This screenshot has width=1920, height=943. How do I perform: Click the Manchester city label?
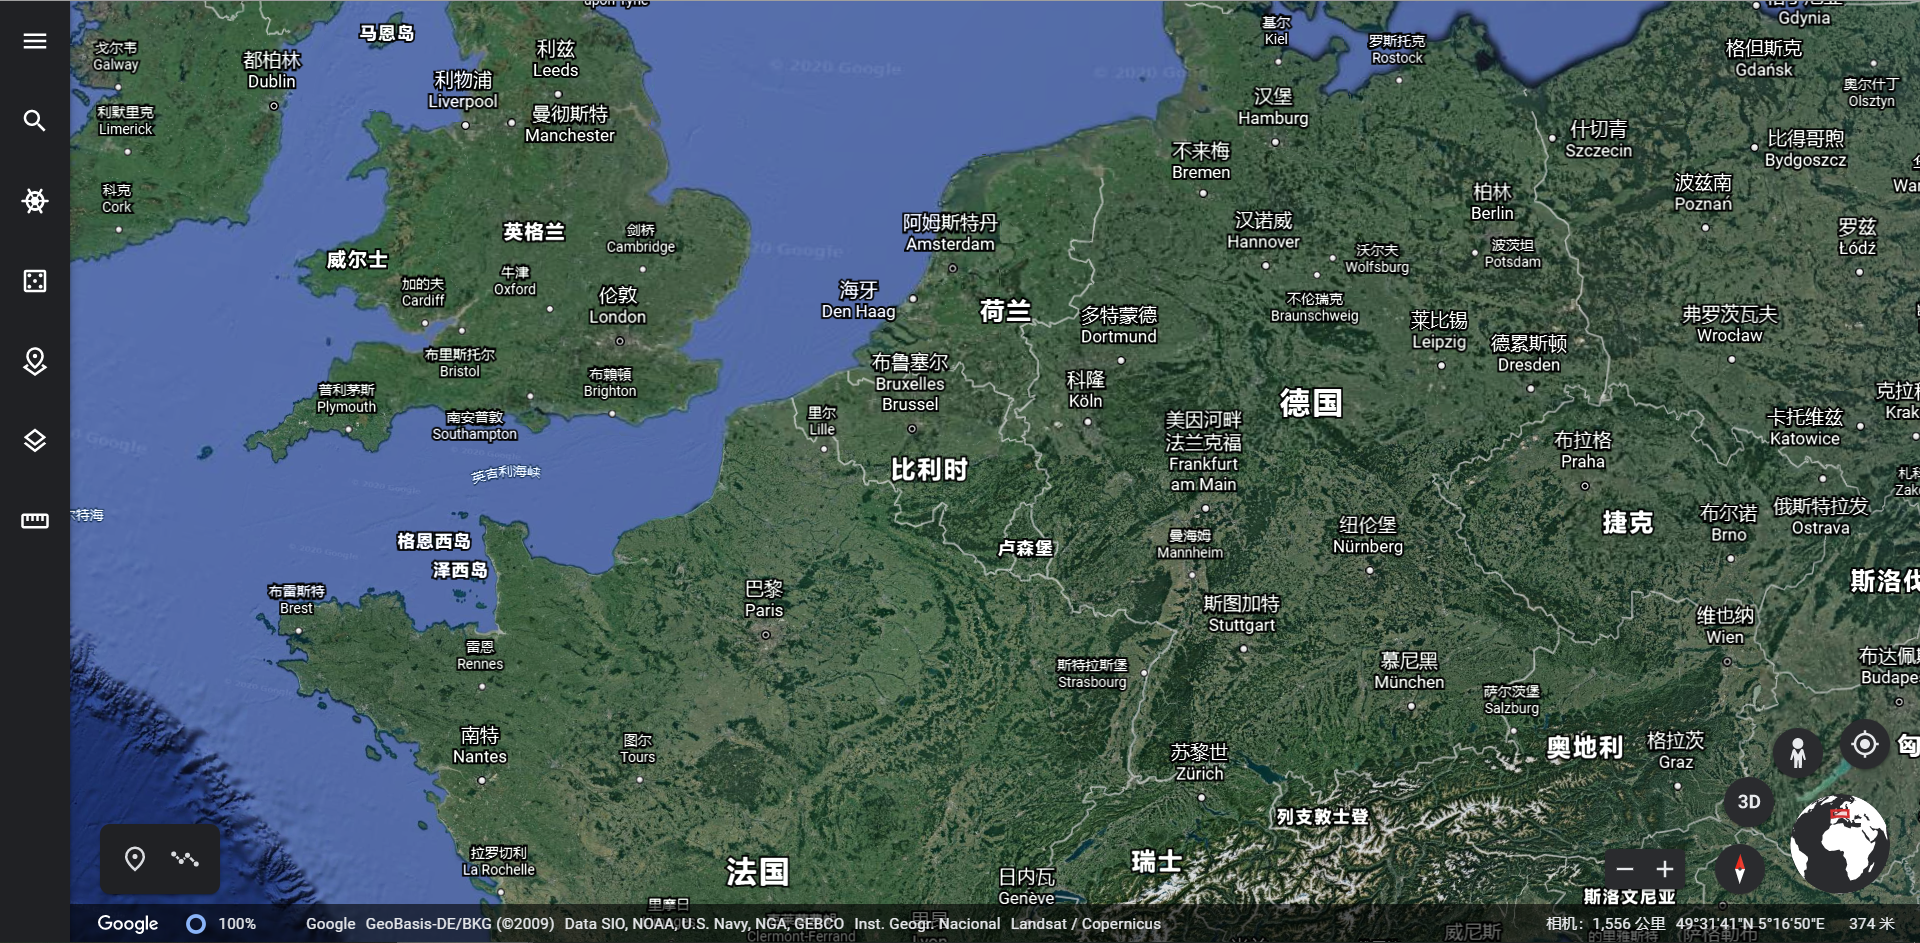coord(570,124)
